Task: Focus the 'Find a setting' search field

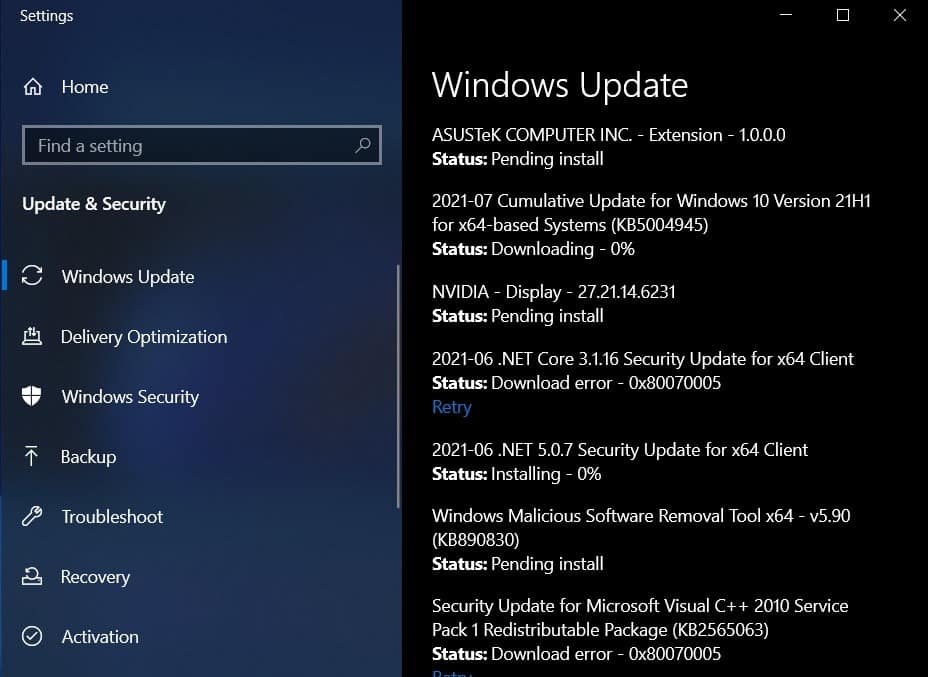Action: click(190, 146)
